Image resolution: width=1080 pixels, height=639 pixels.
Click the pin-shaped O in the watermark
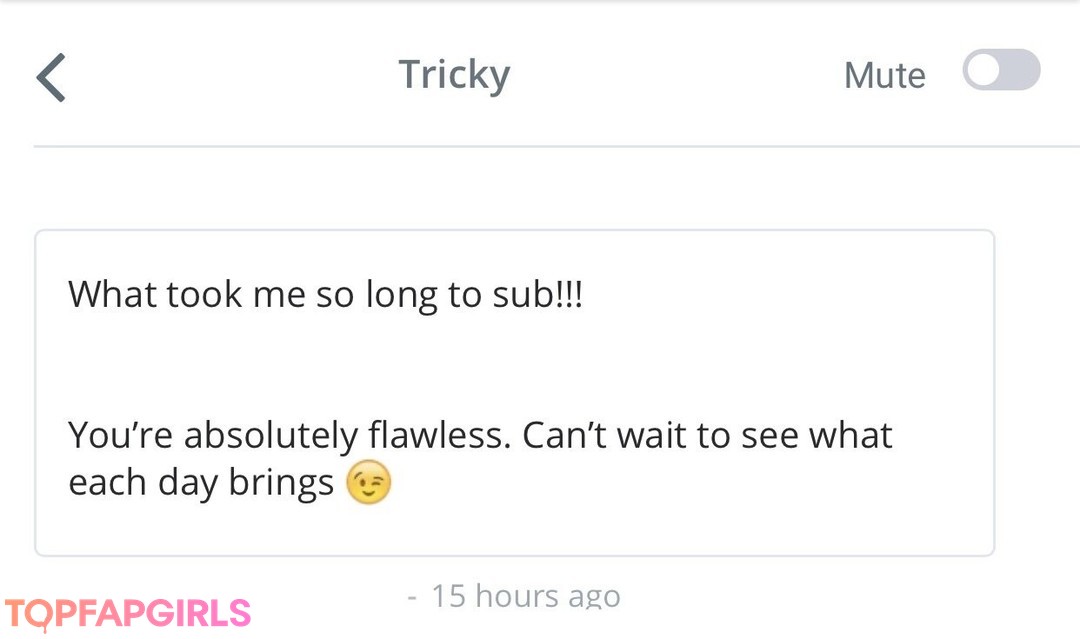43,613
